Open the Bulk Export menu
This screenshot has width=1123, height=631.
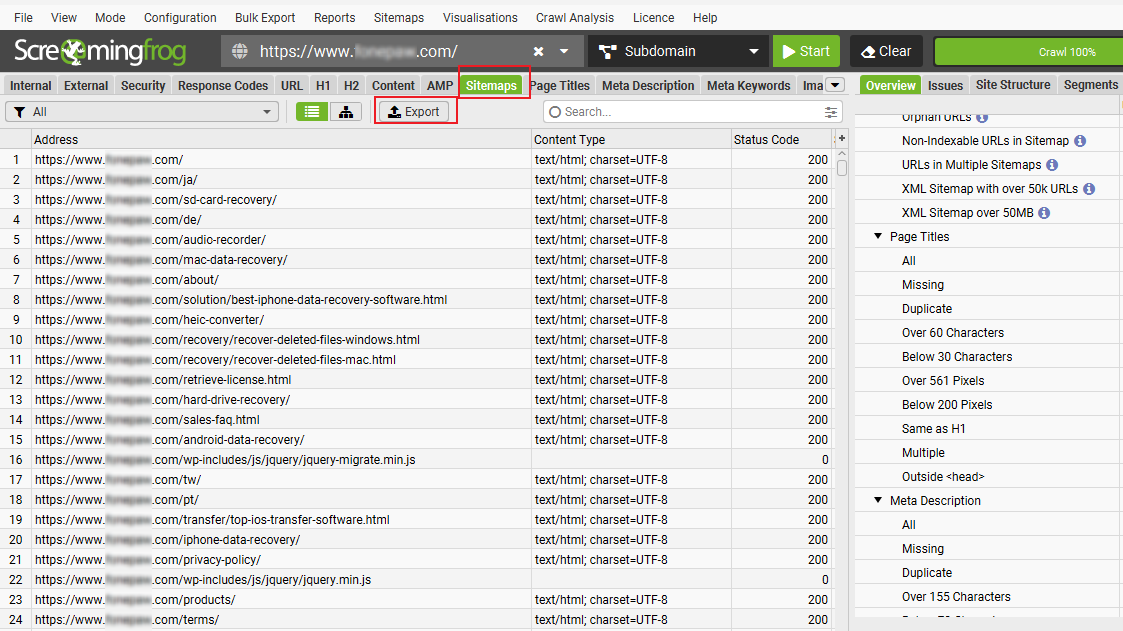click(x=265, y=18)
